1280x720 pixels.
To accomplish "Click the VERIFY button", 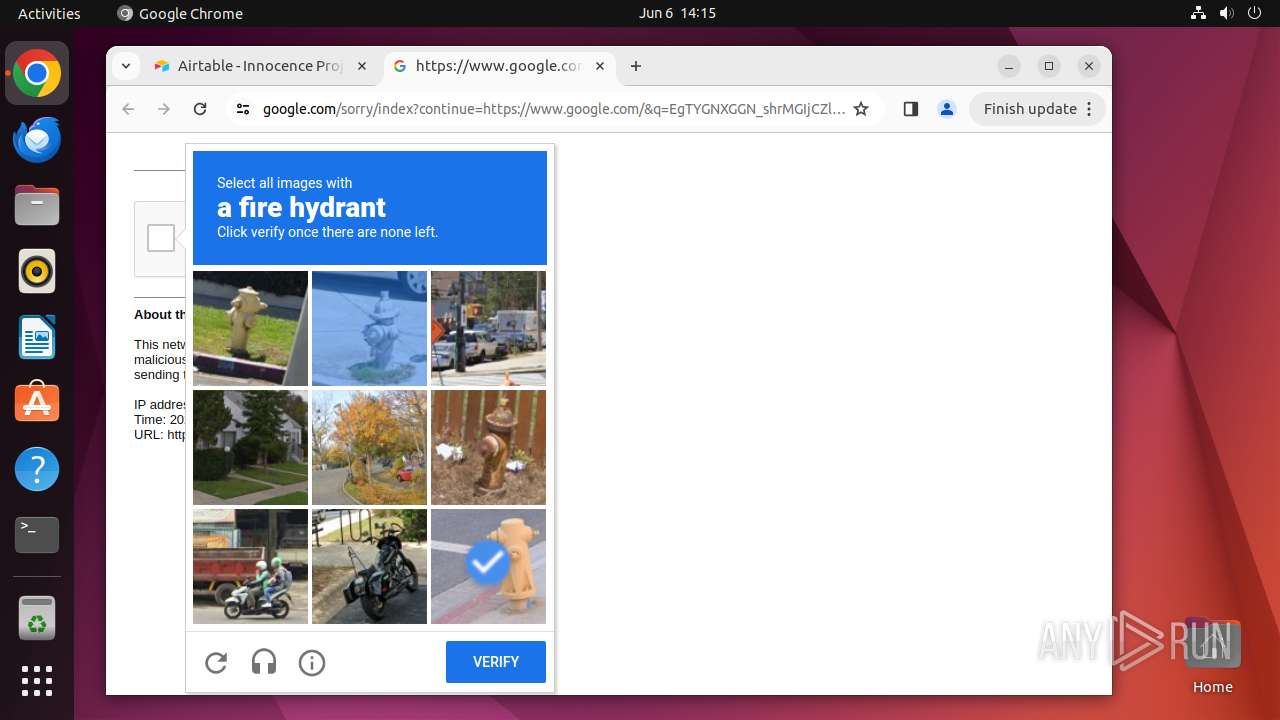I will pyautogui.click(x=496, y=662).
